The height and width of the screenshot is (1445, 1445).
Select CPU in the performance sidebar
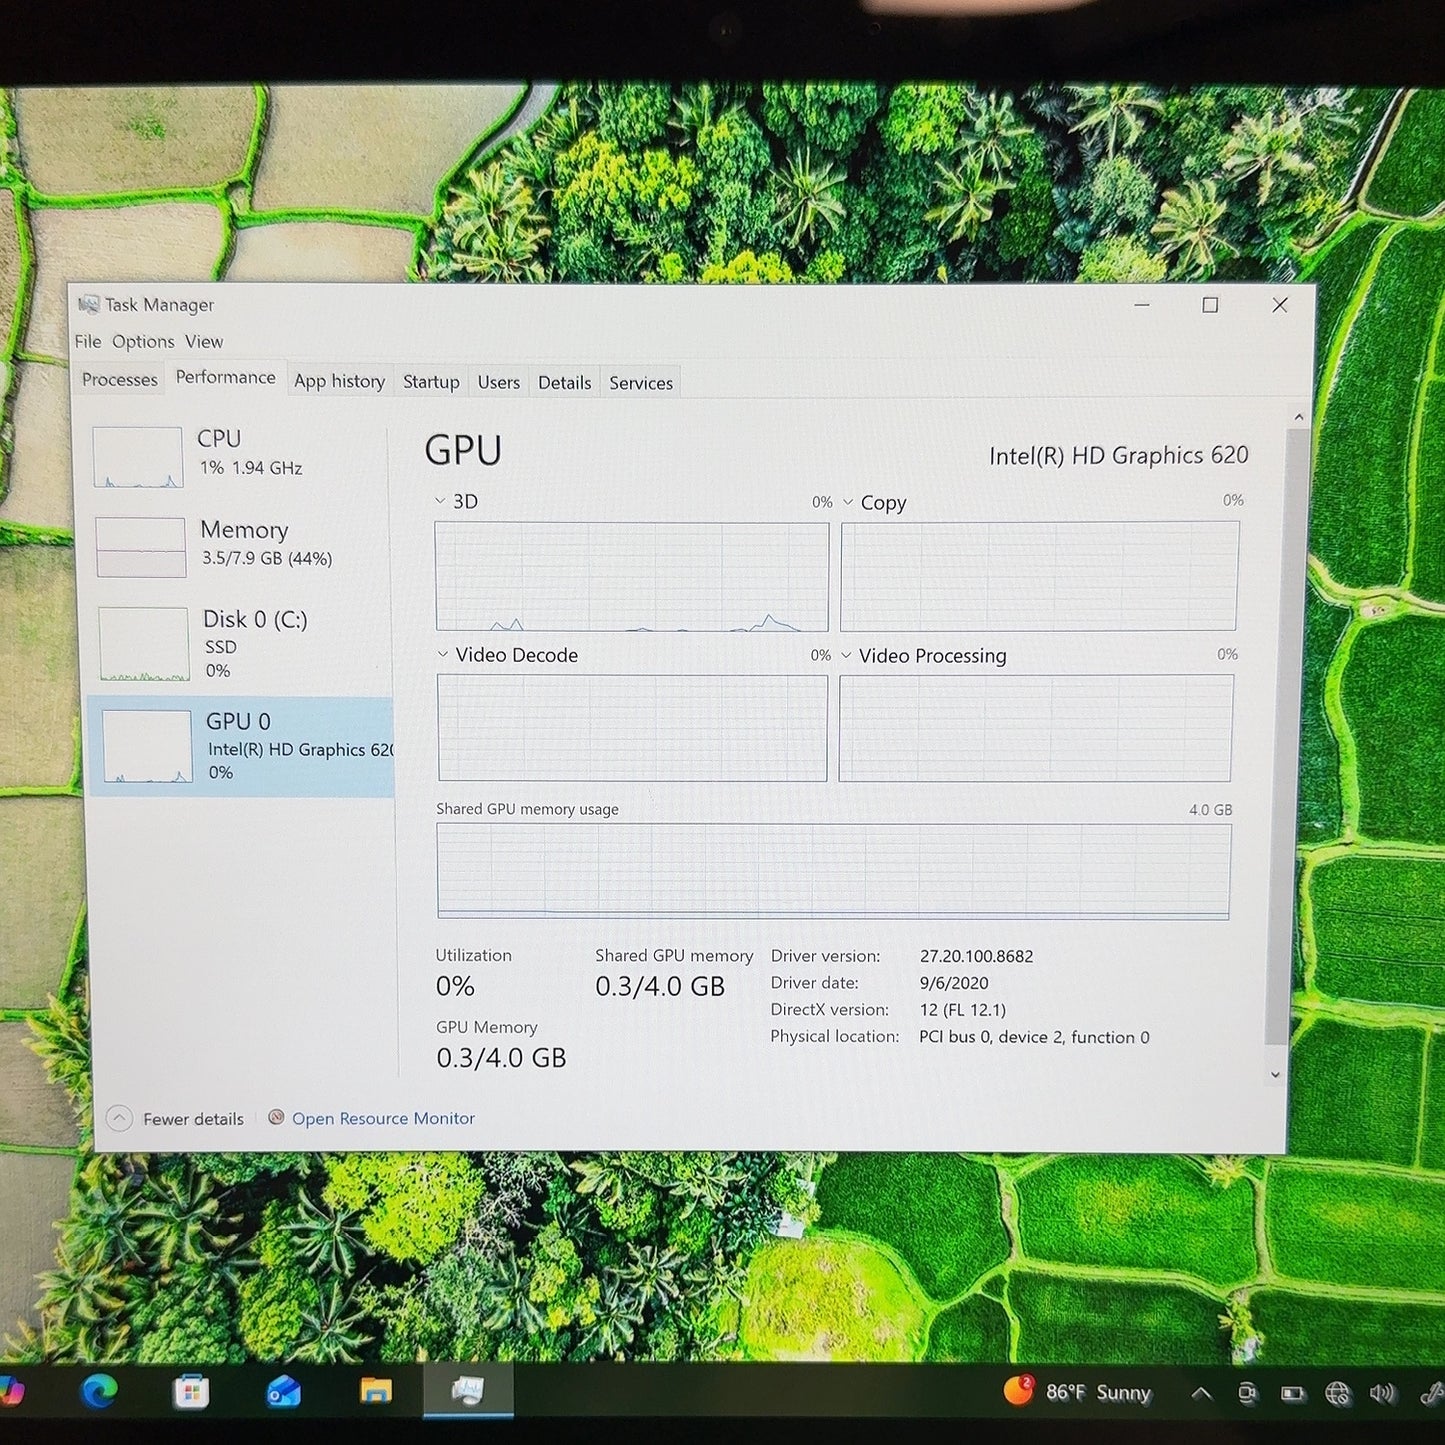(x=238, y=455)
